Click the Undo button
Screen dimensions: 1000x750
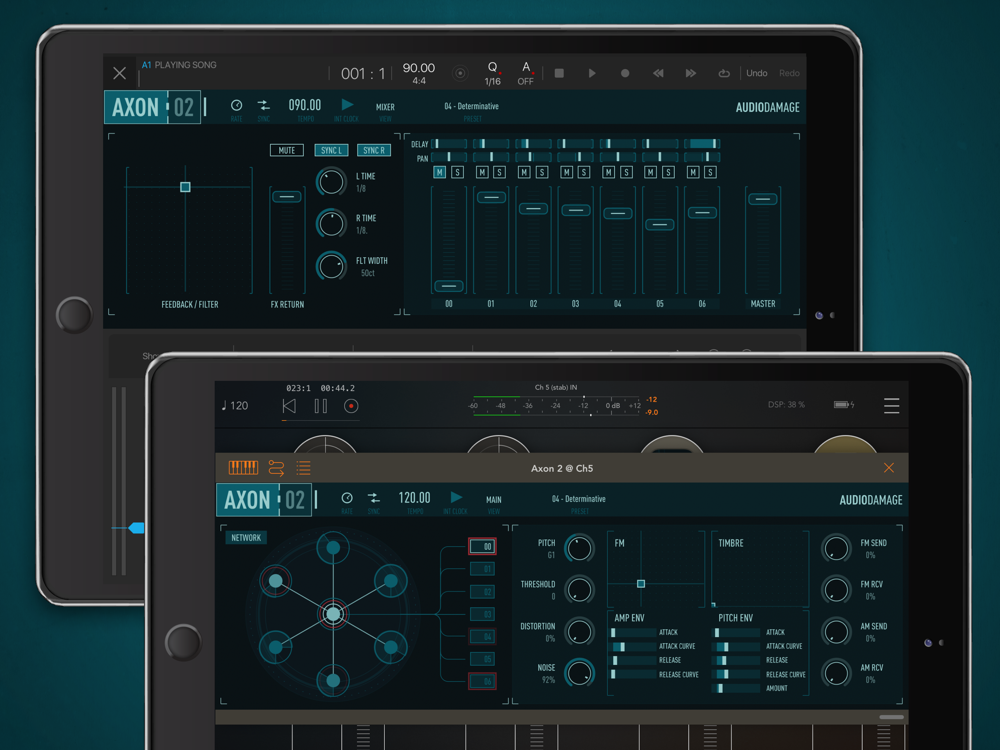tap(757, 73)
